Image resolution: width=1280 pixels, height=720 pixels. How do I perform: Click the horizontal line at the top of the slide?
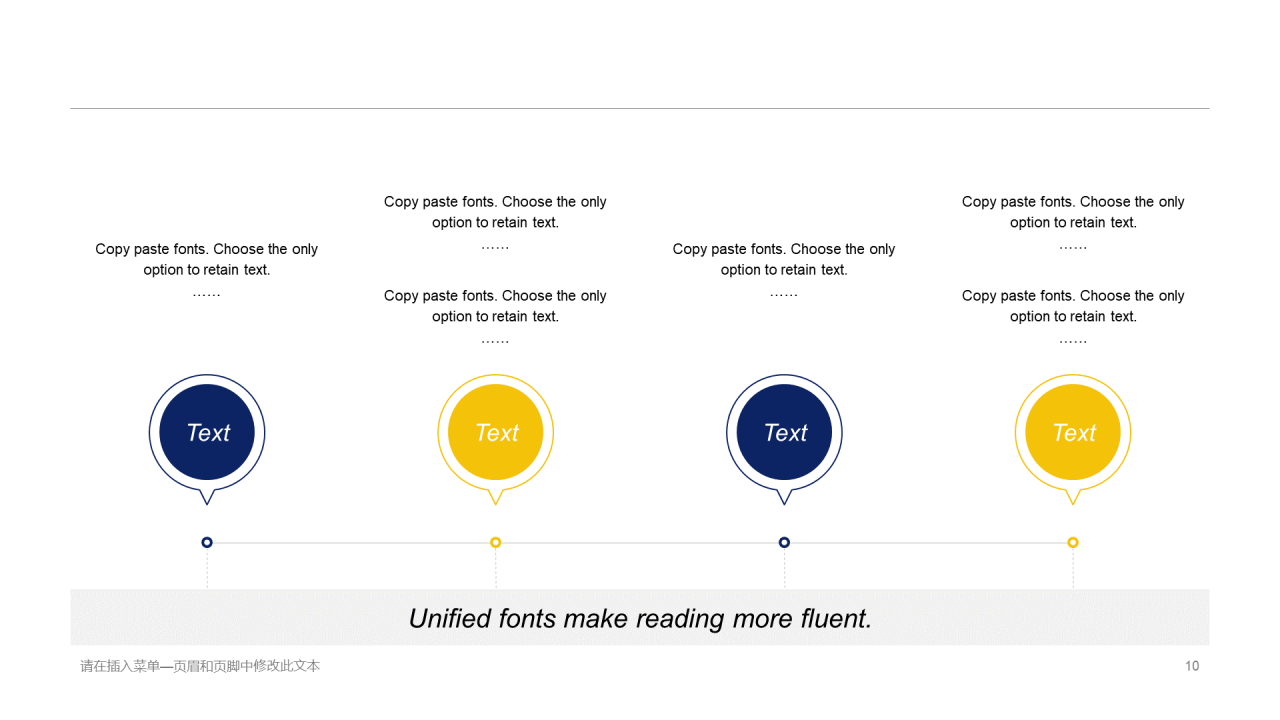(640, 108)
